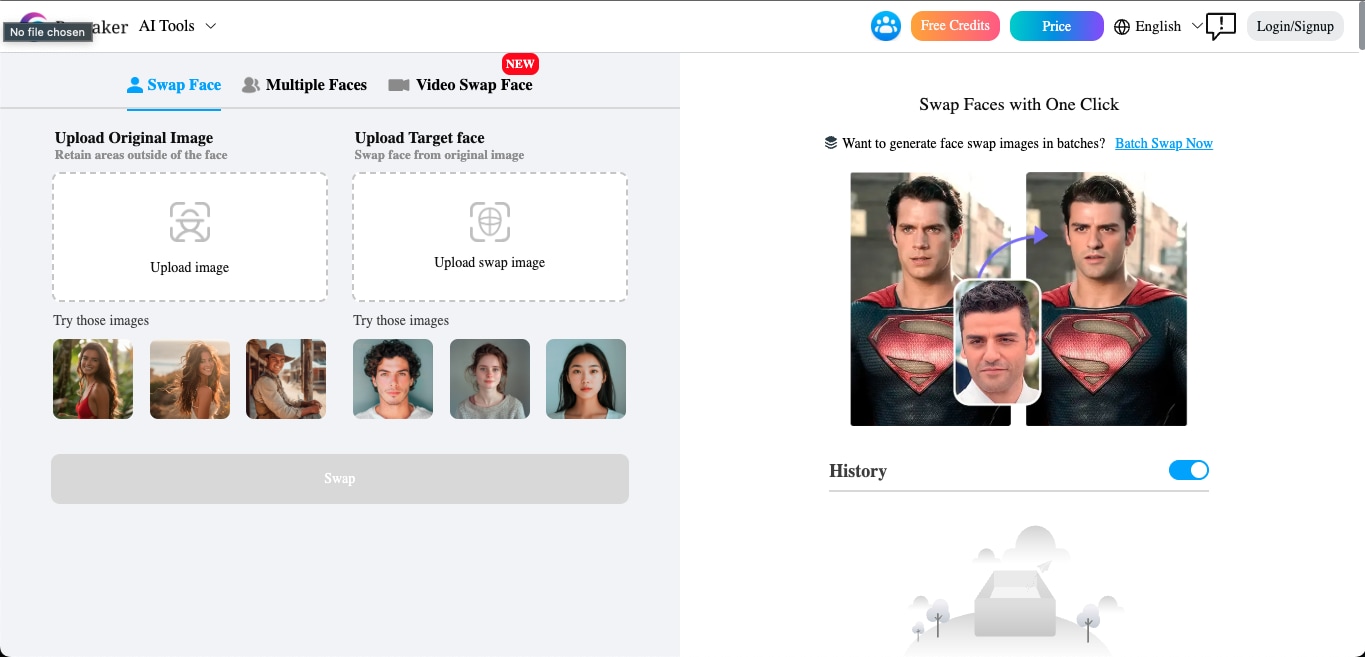Expand the AI Tools dropdown
This screenshot has width=1365, height=657.
(177, 26)
